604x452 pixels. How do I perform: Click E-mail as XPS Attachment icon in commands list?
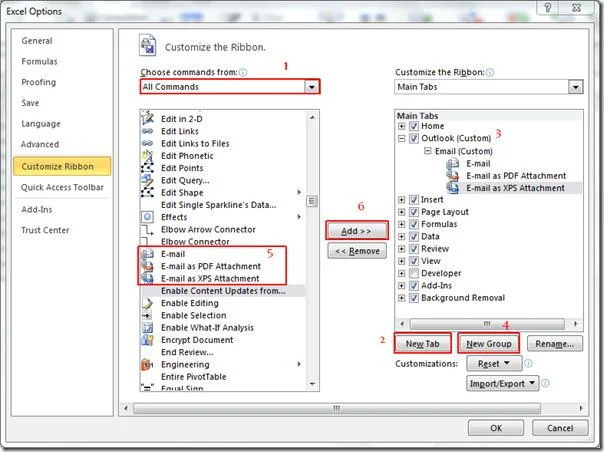[x=147, y=278]
